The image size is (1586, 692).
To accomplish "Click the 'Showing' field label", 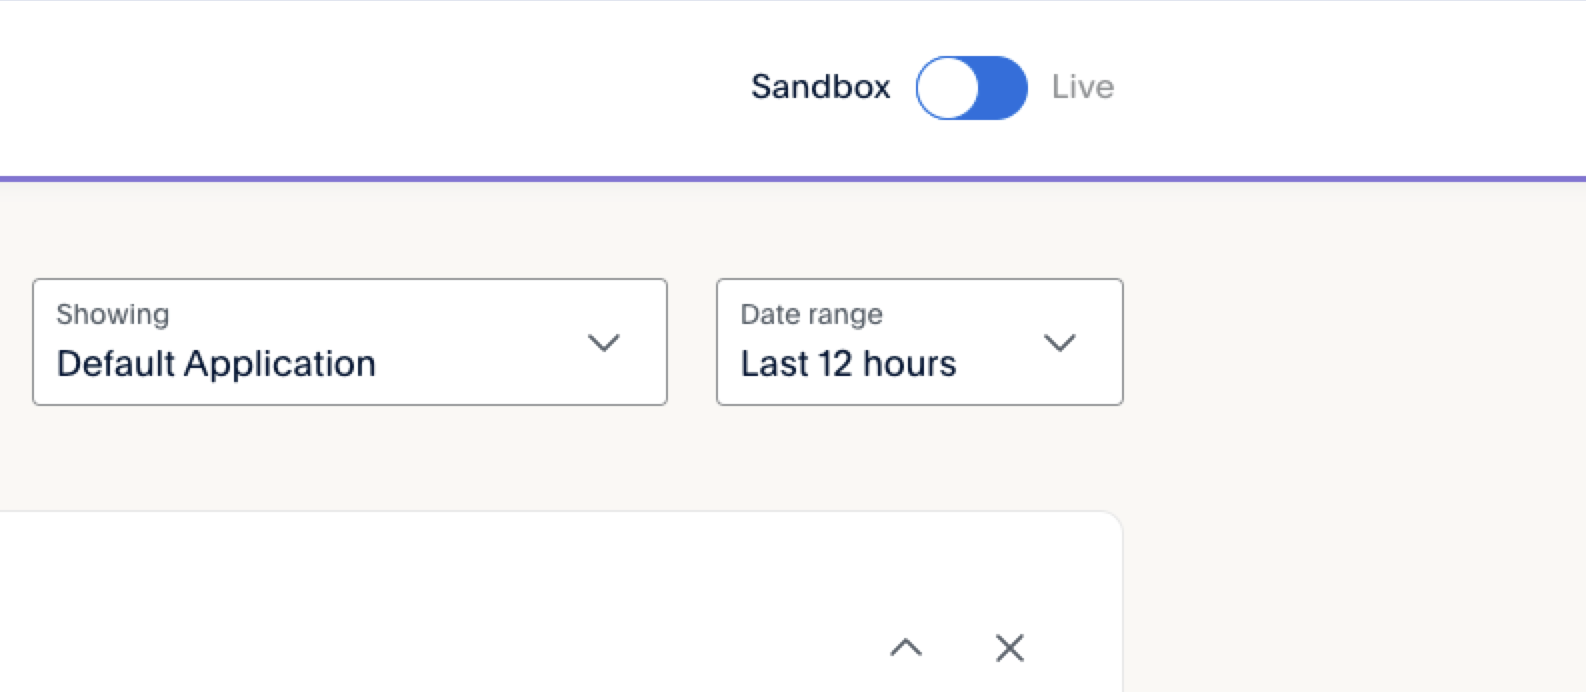I will (x=113, y=314).
